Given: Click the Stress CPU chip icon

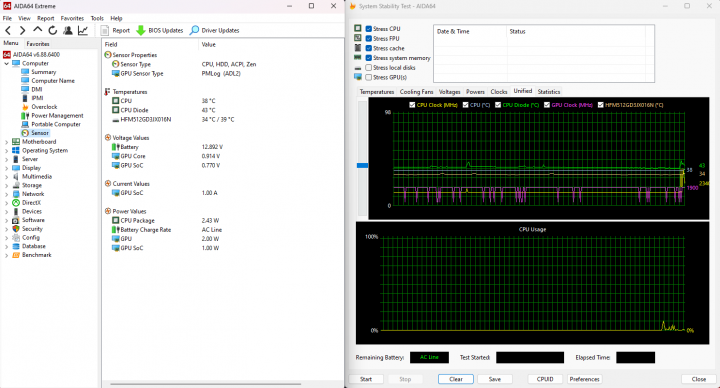Looking at the screenshot, I should pyautogui.click(x=358, y=28).
